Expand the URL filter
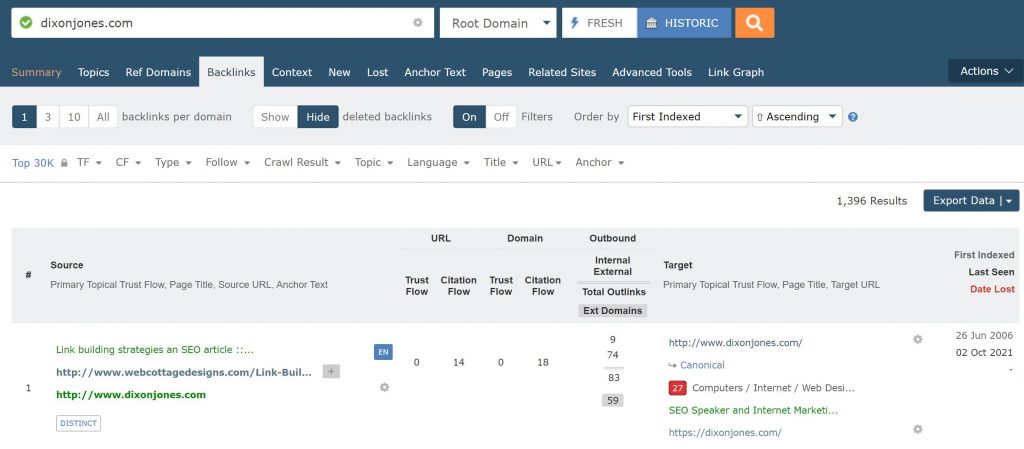This screenshot has width=1024, height=449. click(547, 163)
